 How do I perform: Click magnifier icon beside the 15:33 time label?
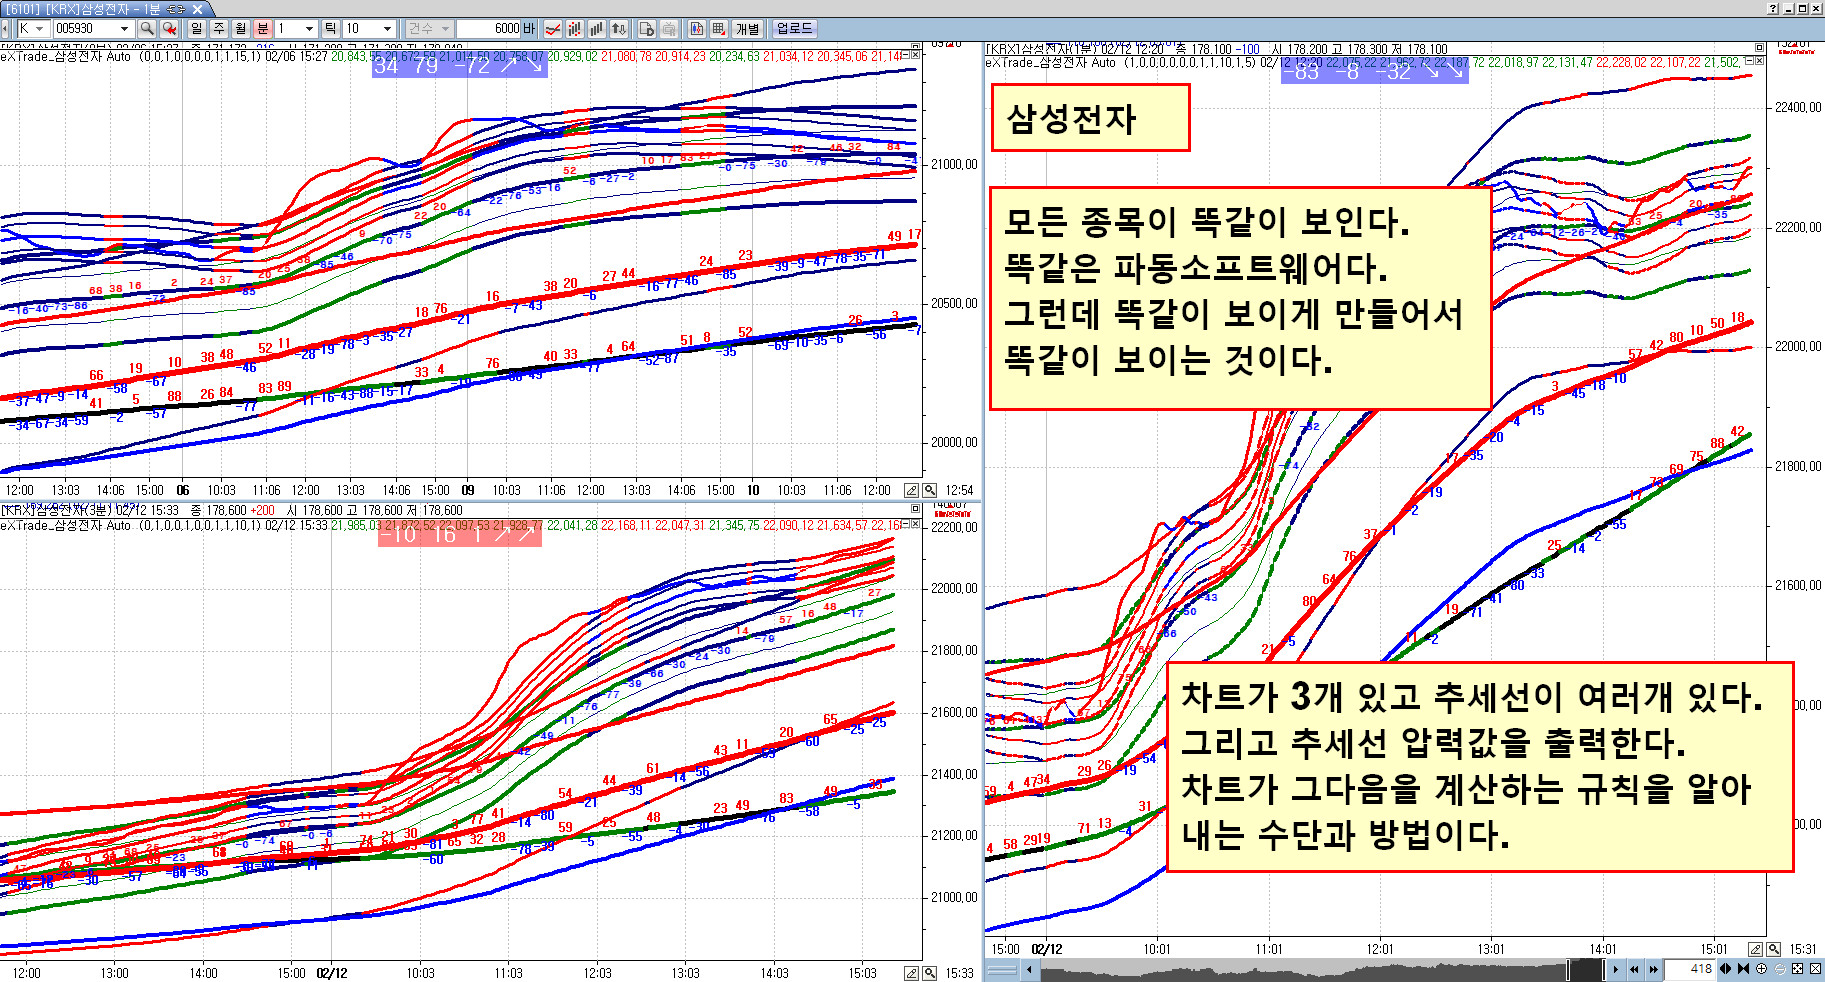pos(930,973)
